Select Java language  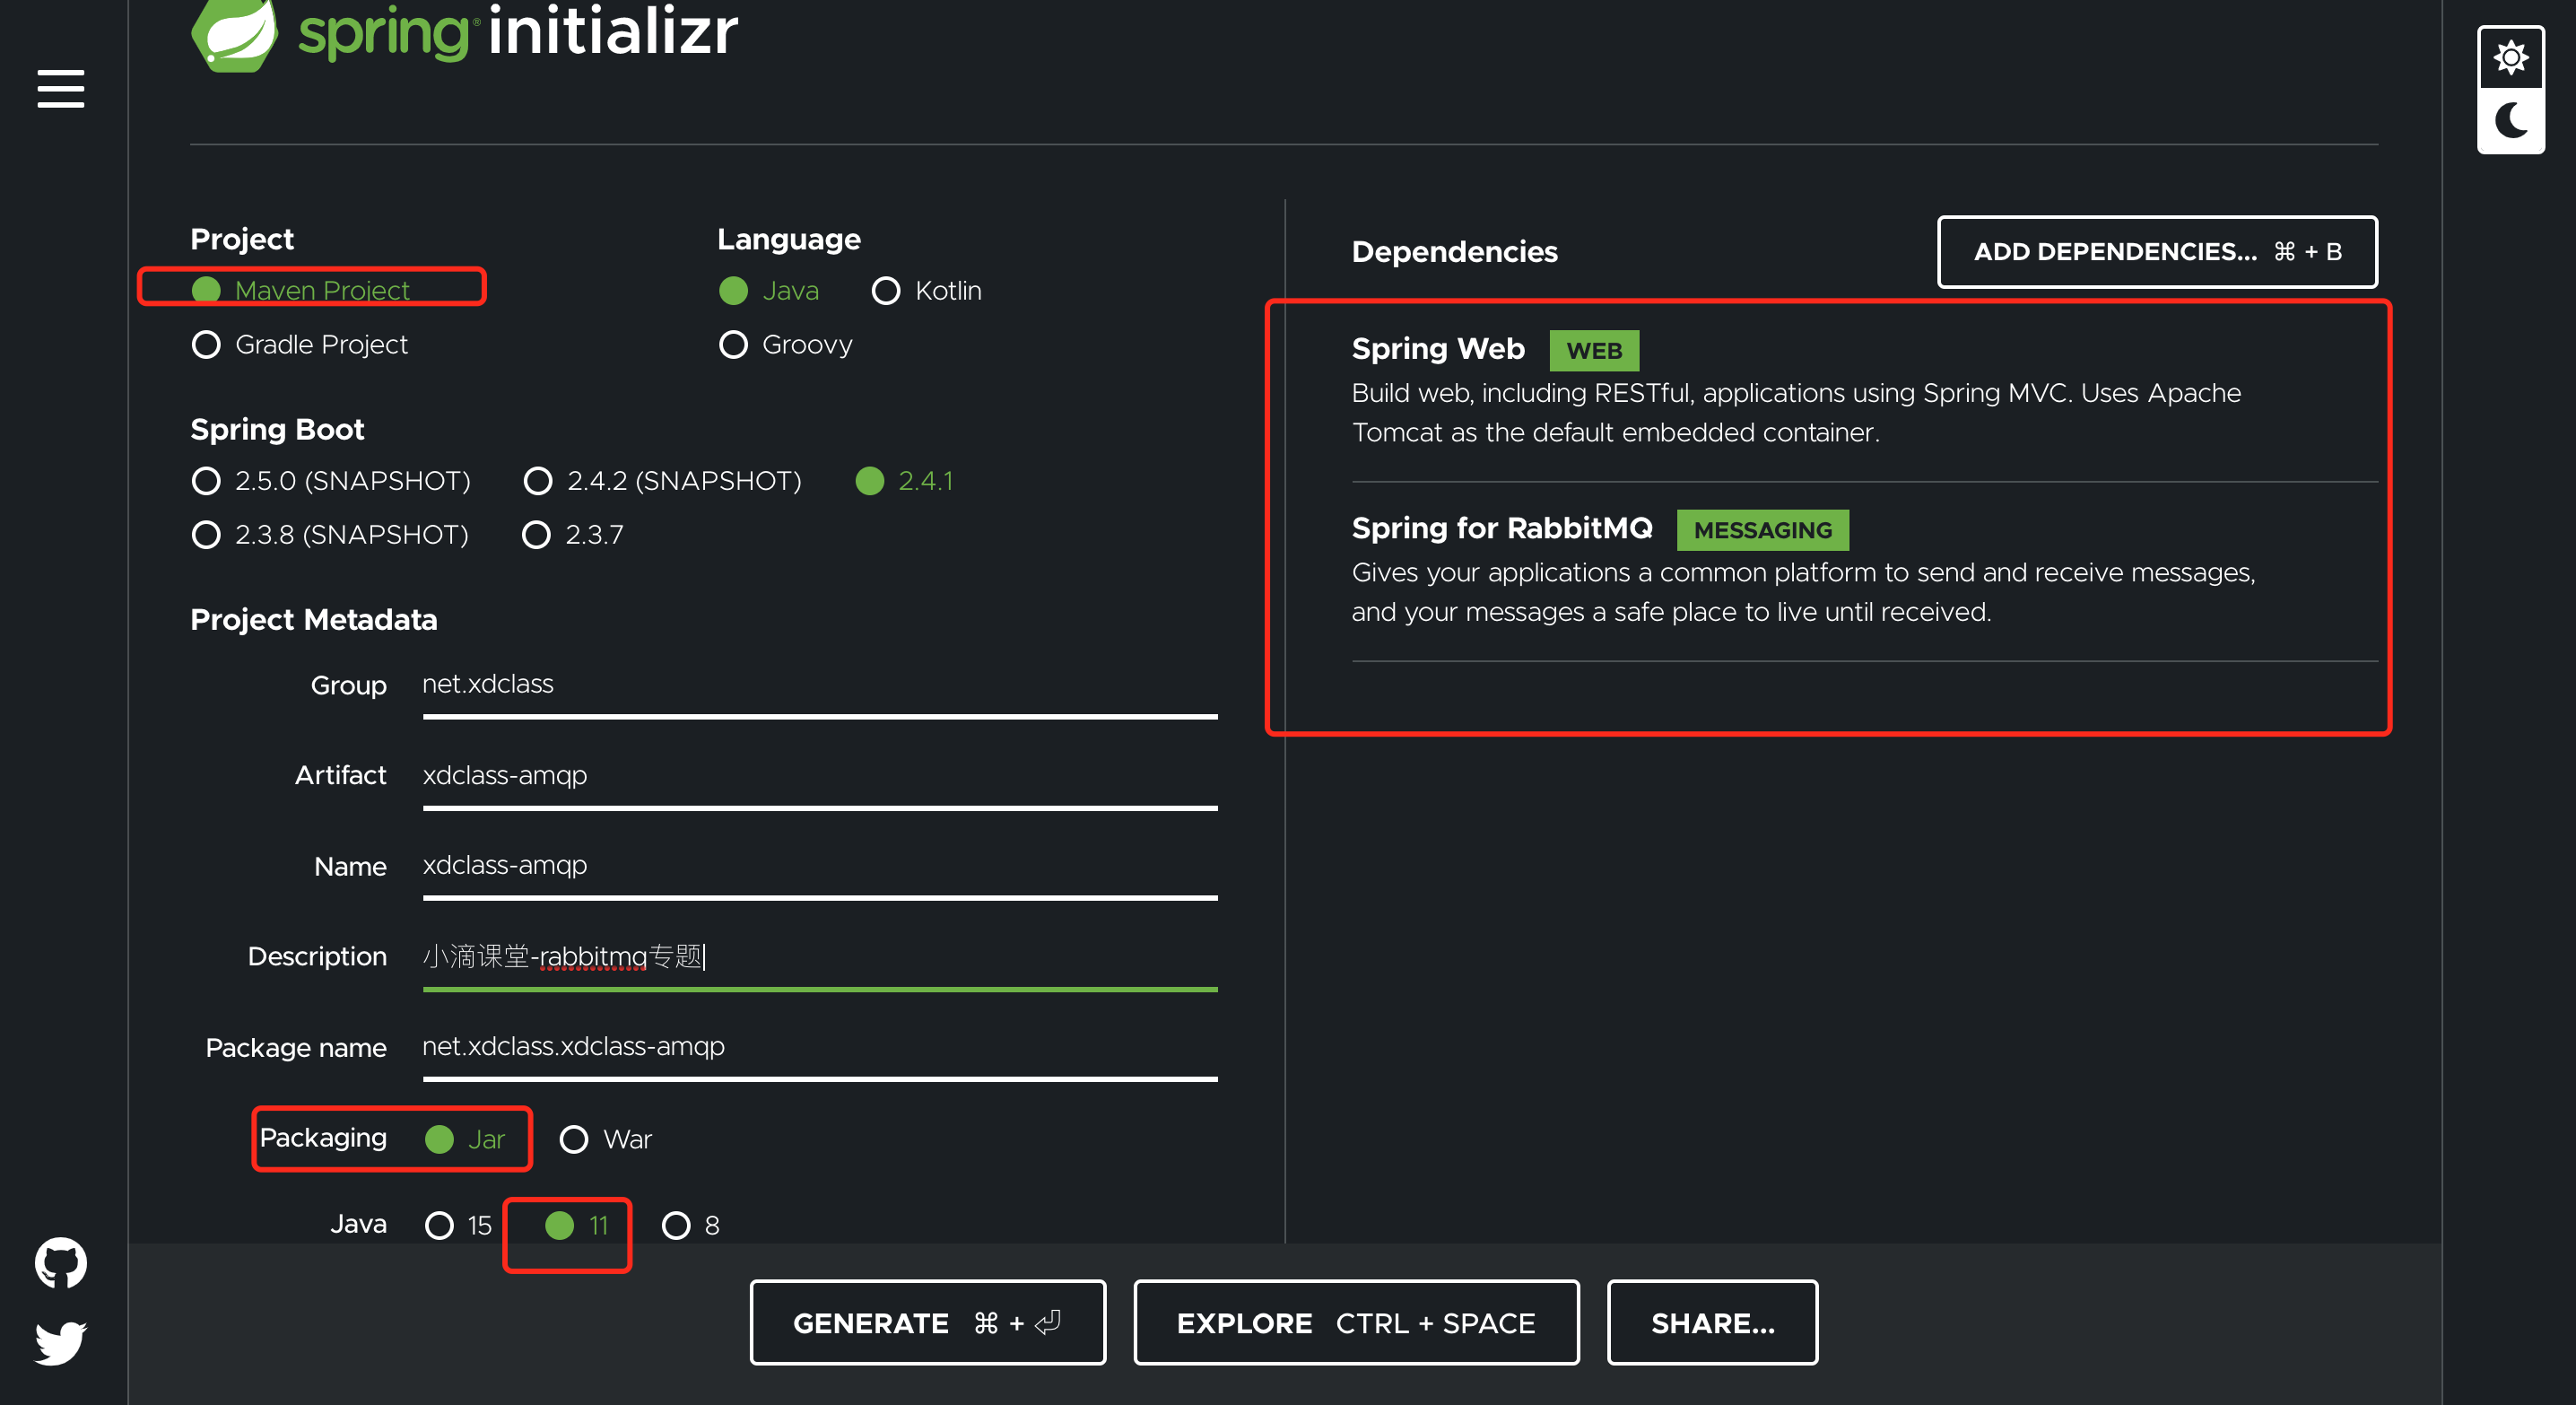(x=770, y=290)
